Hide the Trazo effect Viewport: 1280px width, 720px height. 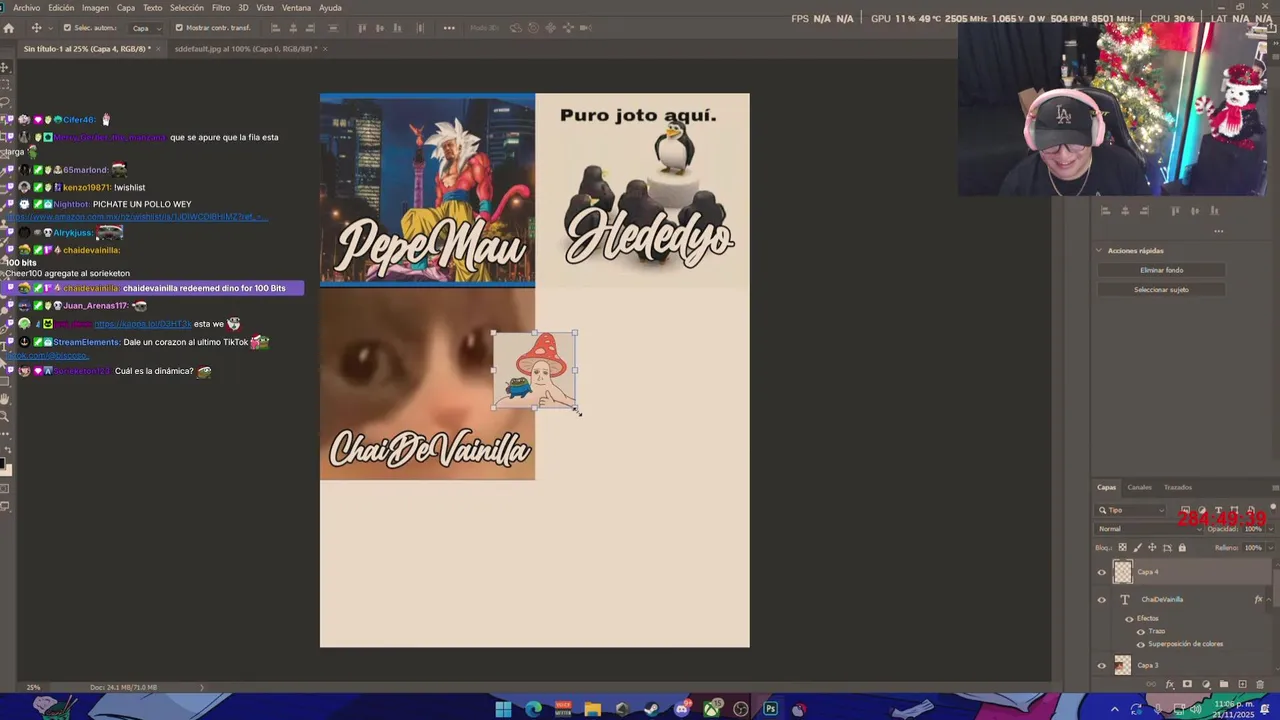click(x=1141, y=632)
